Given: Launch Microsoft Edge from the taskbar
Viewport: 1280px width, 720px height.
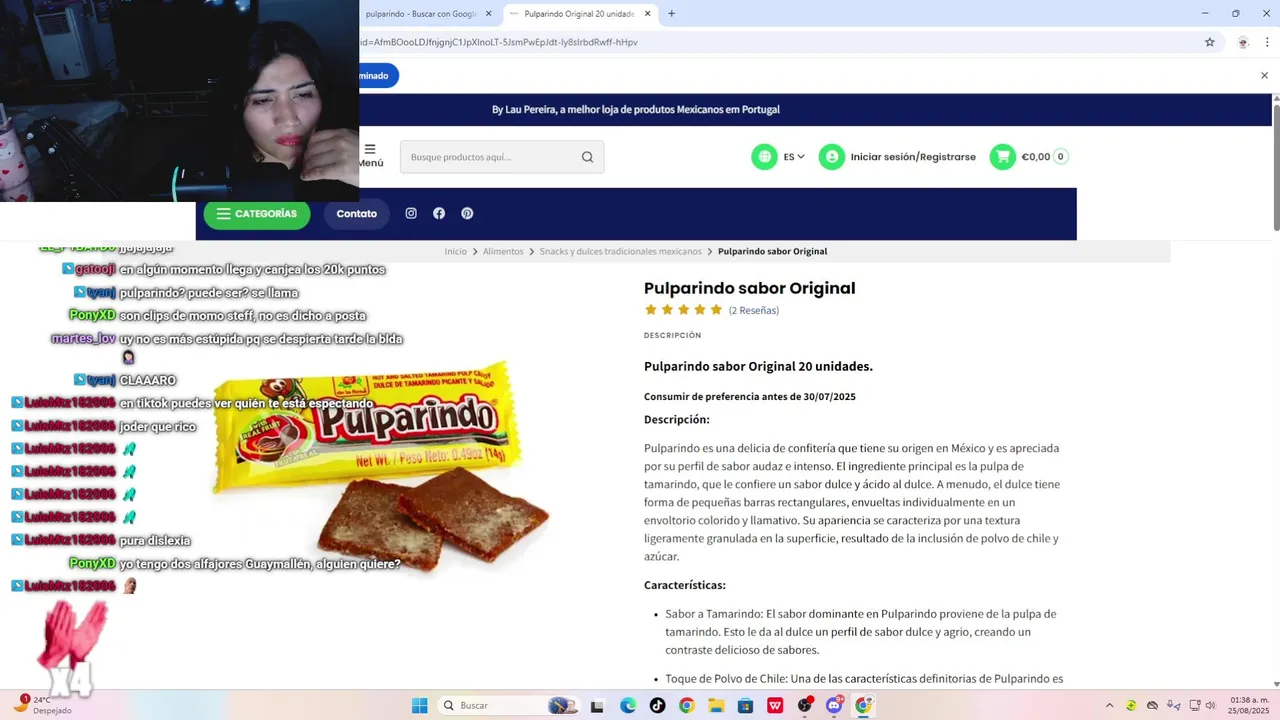Looking at the screenshot, I should coord(628,705).
